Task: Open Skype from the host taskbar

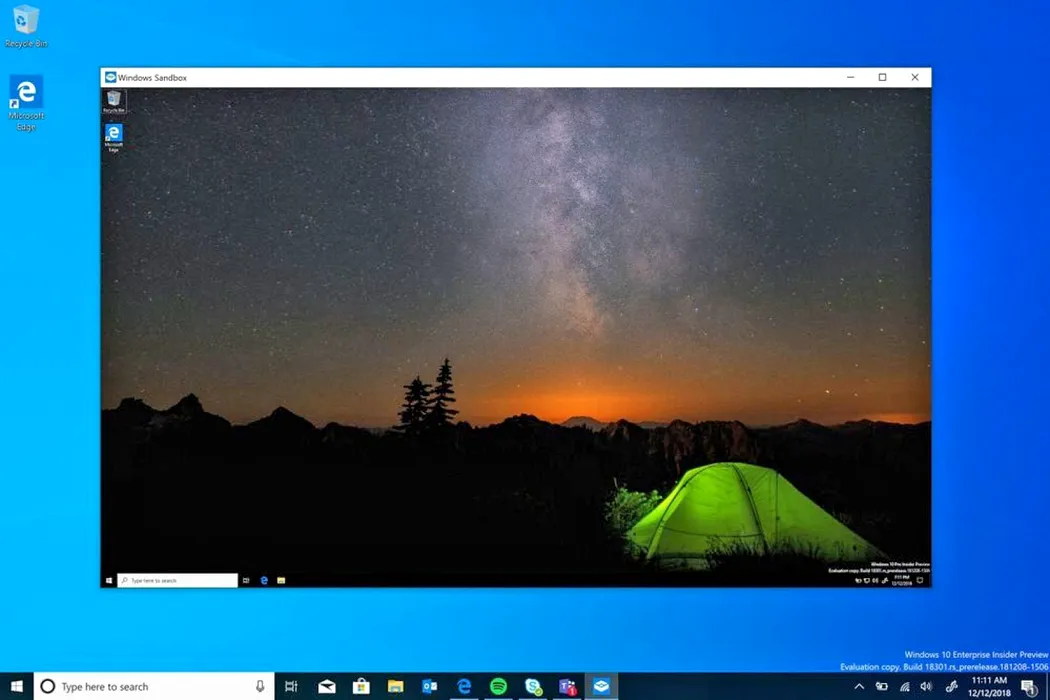Action: pos(533,686)
